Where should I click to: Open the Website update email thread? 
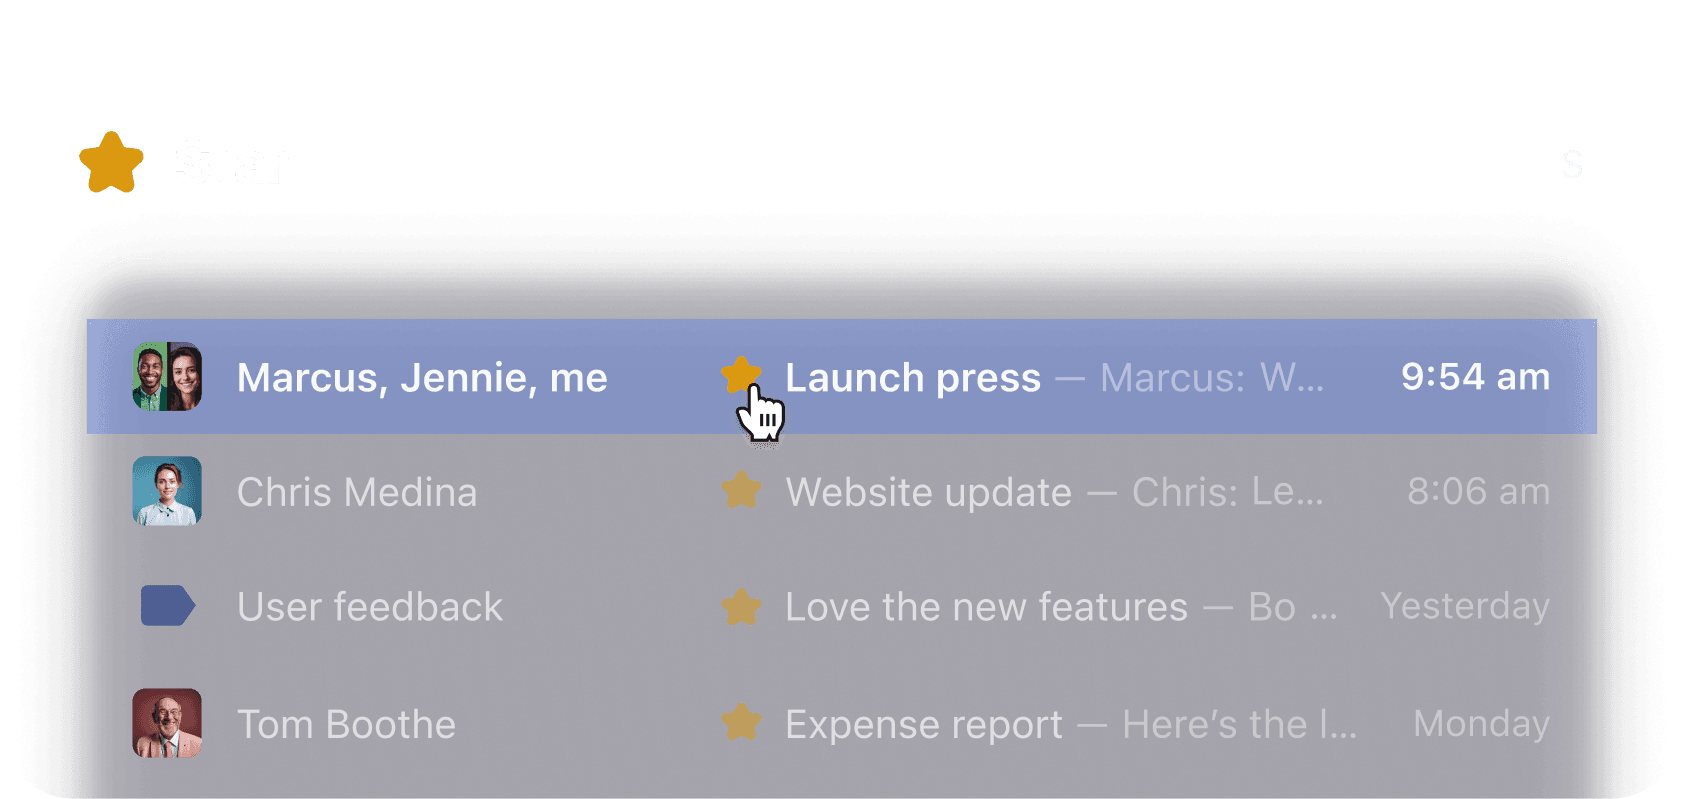[x=928, y=492]
